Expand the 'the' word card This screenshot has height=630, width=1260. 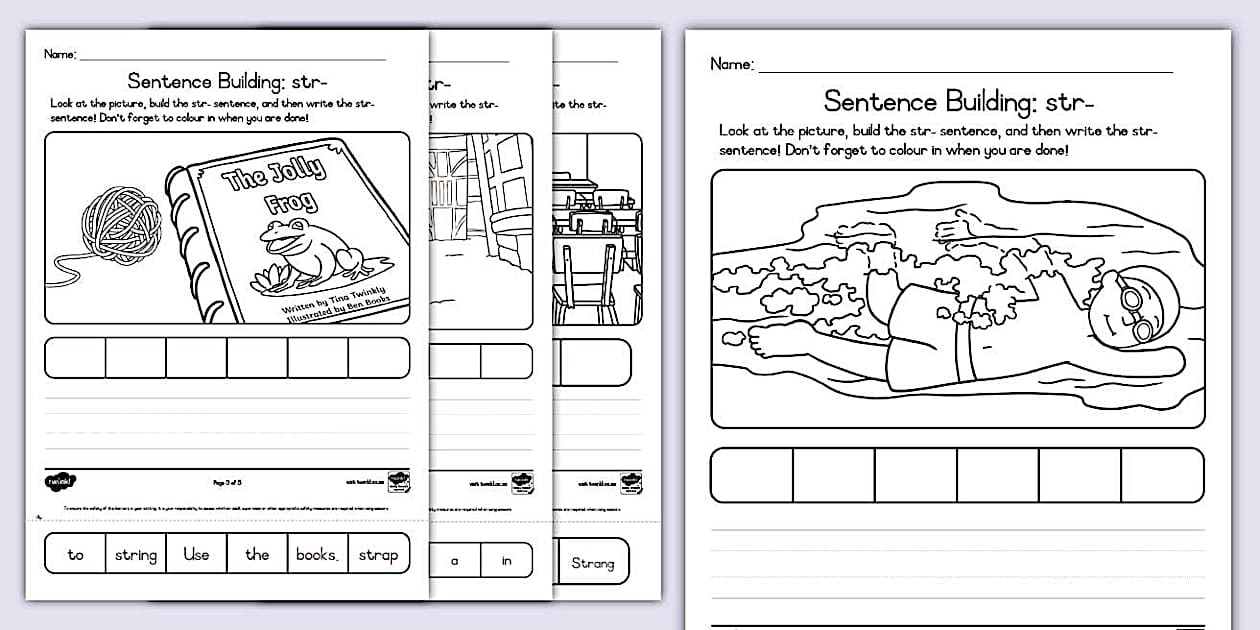click(257, 553)
